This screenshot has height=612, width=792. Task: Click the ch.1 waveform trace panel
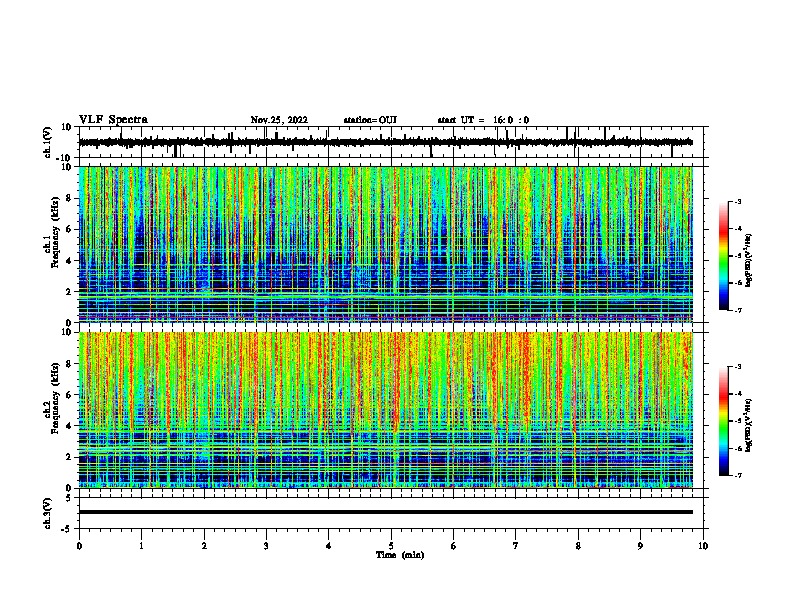point(391,142)
